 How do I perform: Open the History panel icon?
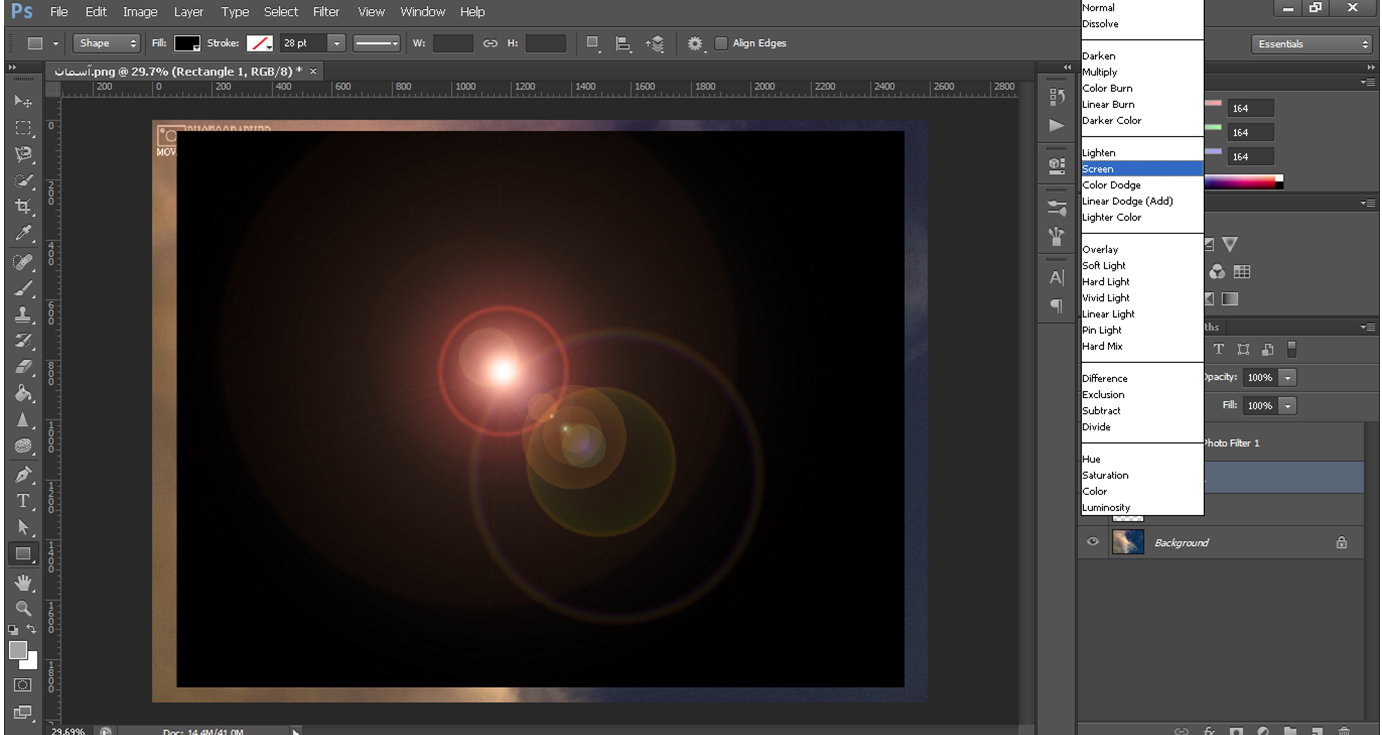[x=1057, y=97]
